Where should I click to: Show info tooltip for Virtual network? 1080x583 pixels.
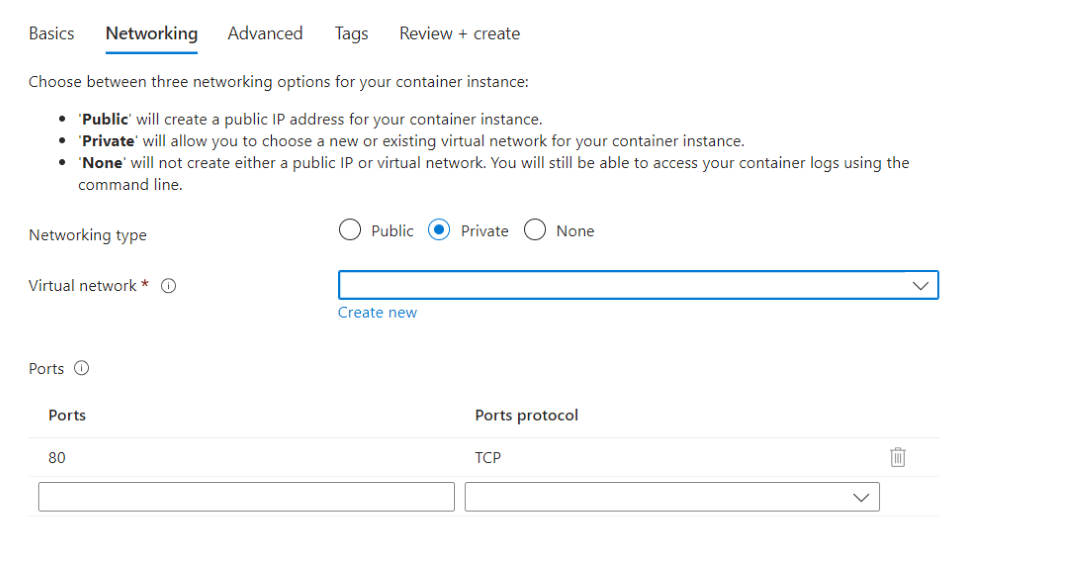pos(169,286)
